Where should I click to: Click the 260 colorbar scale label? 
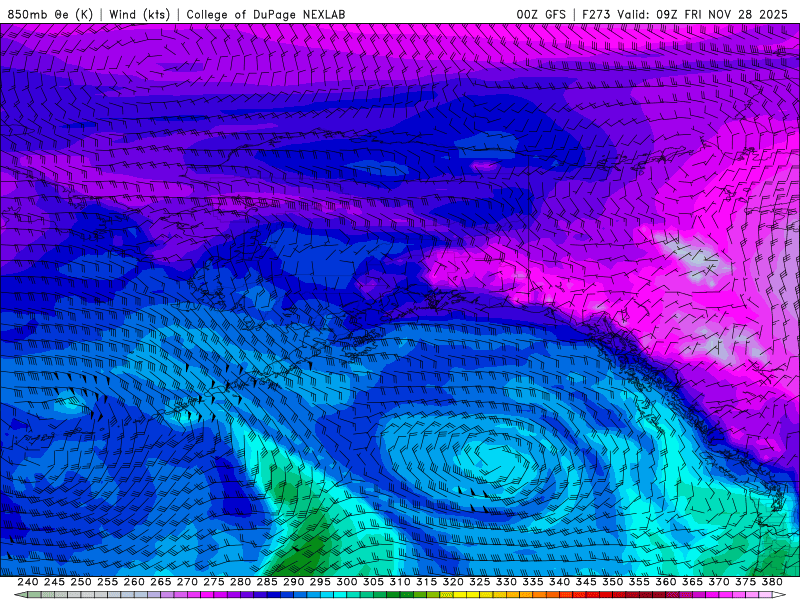[x=134, y=582]
